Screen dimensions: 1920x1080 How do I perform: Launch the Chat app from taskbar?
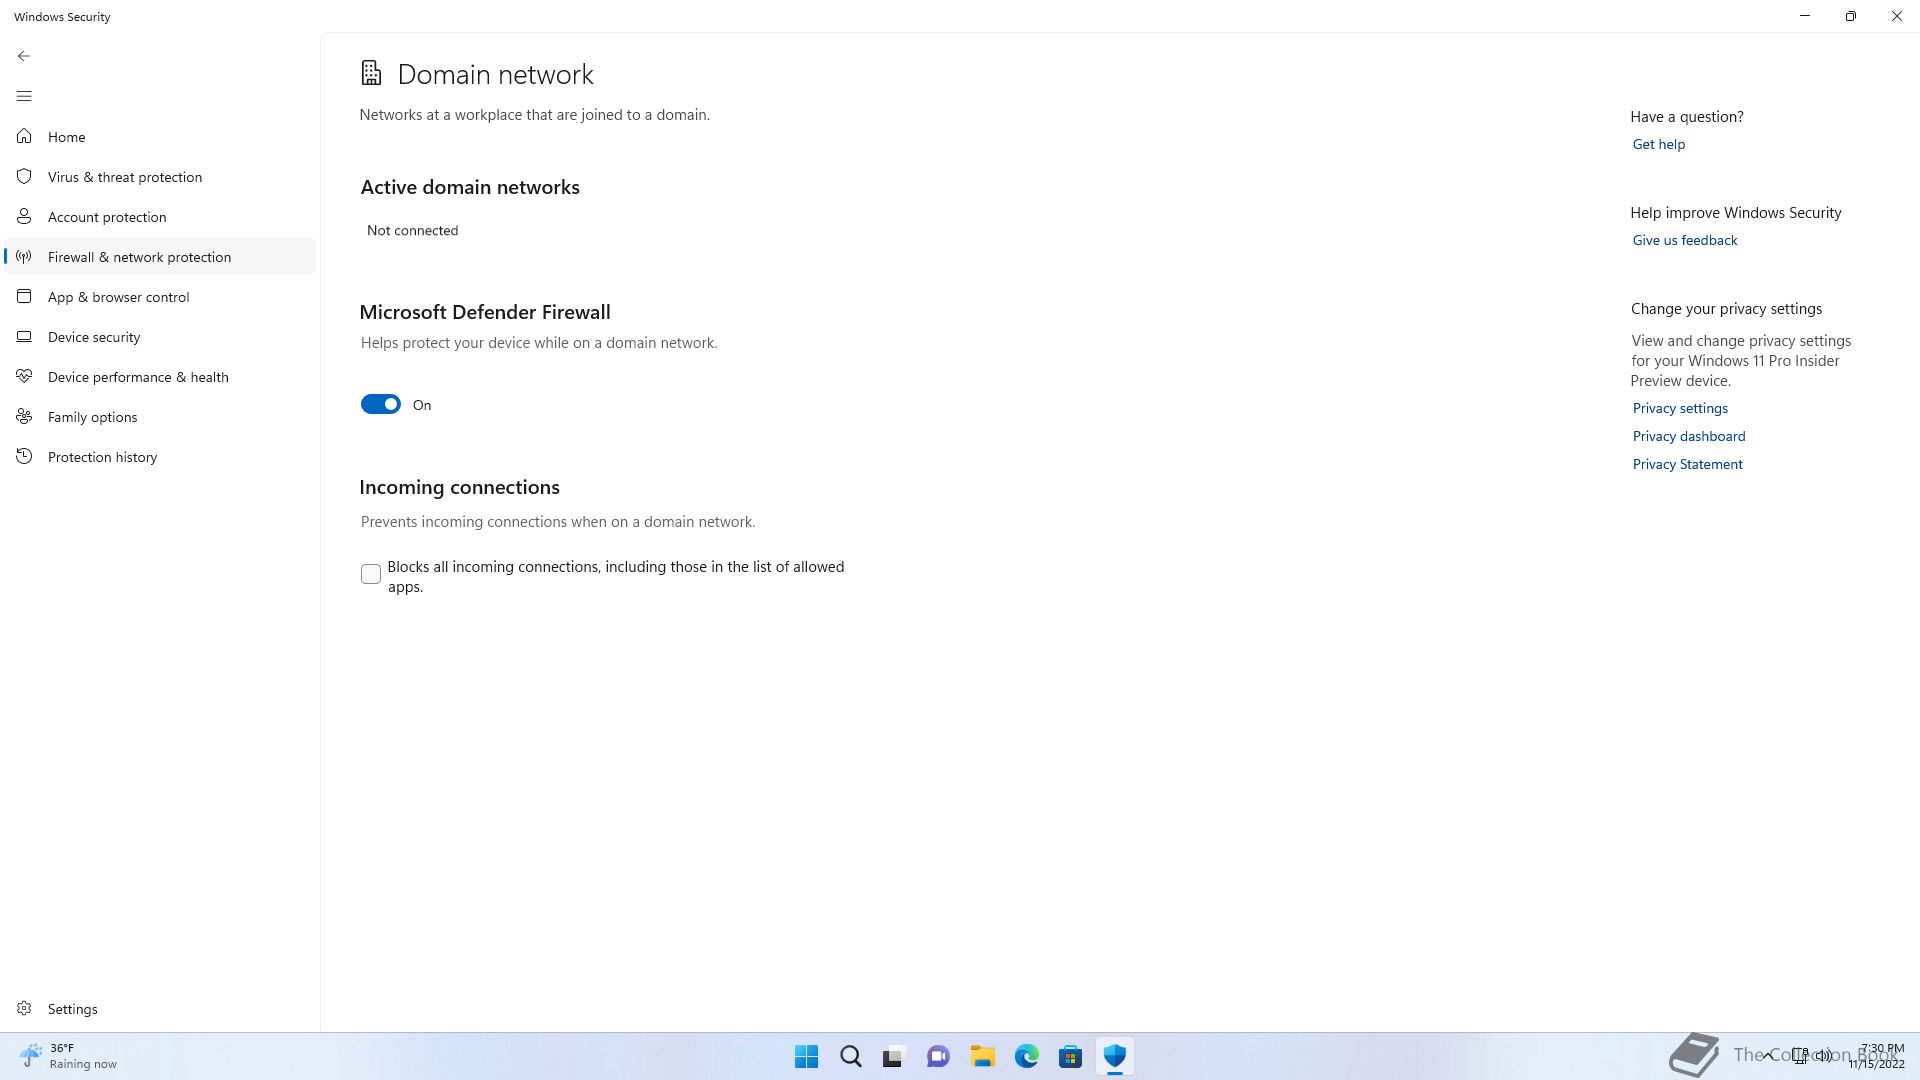coord(938,1056)
